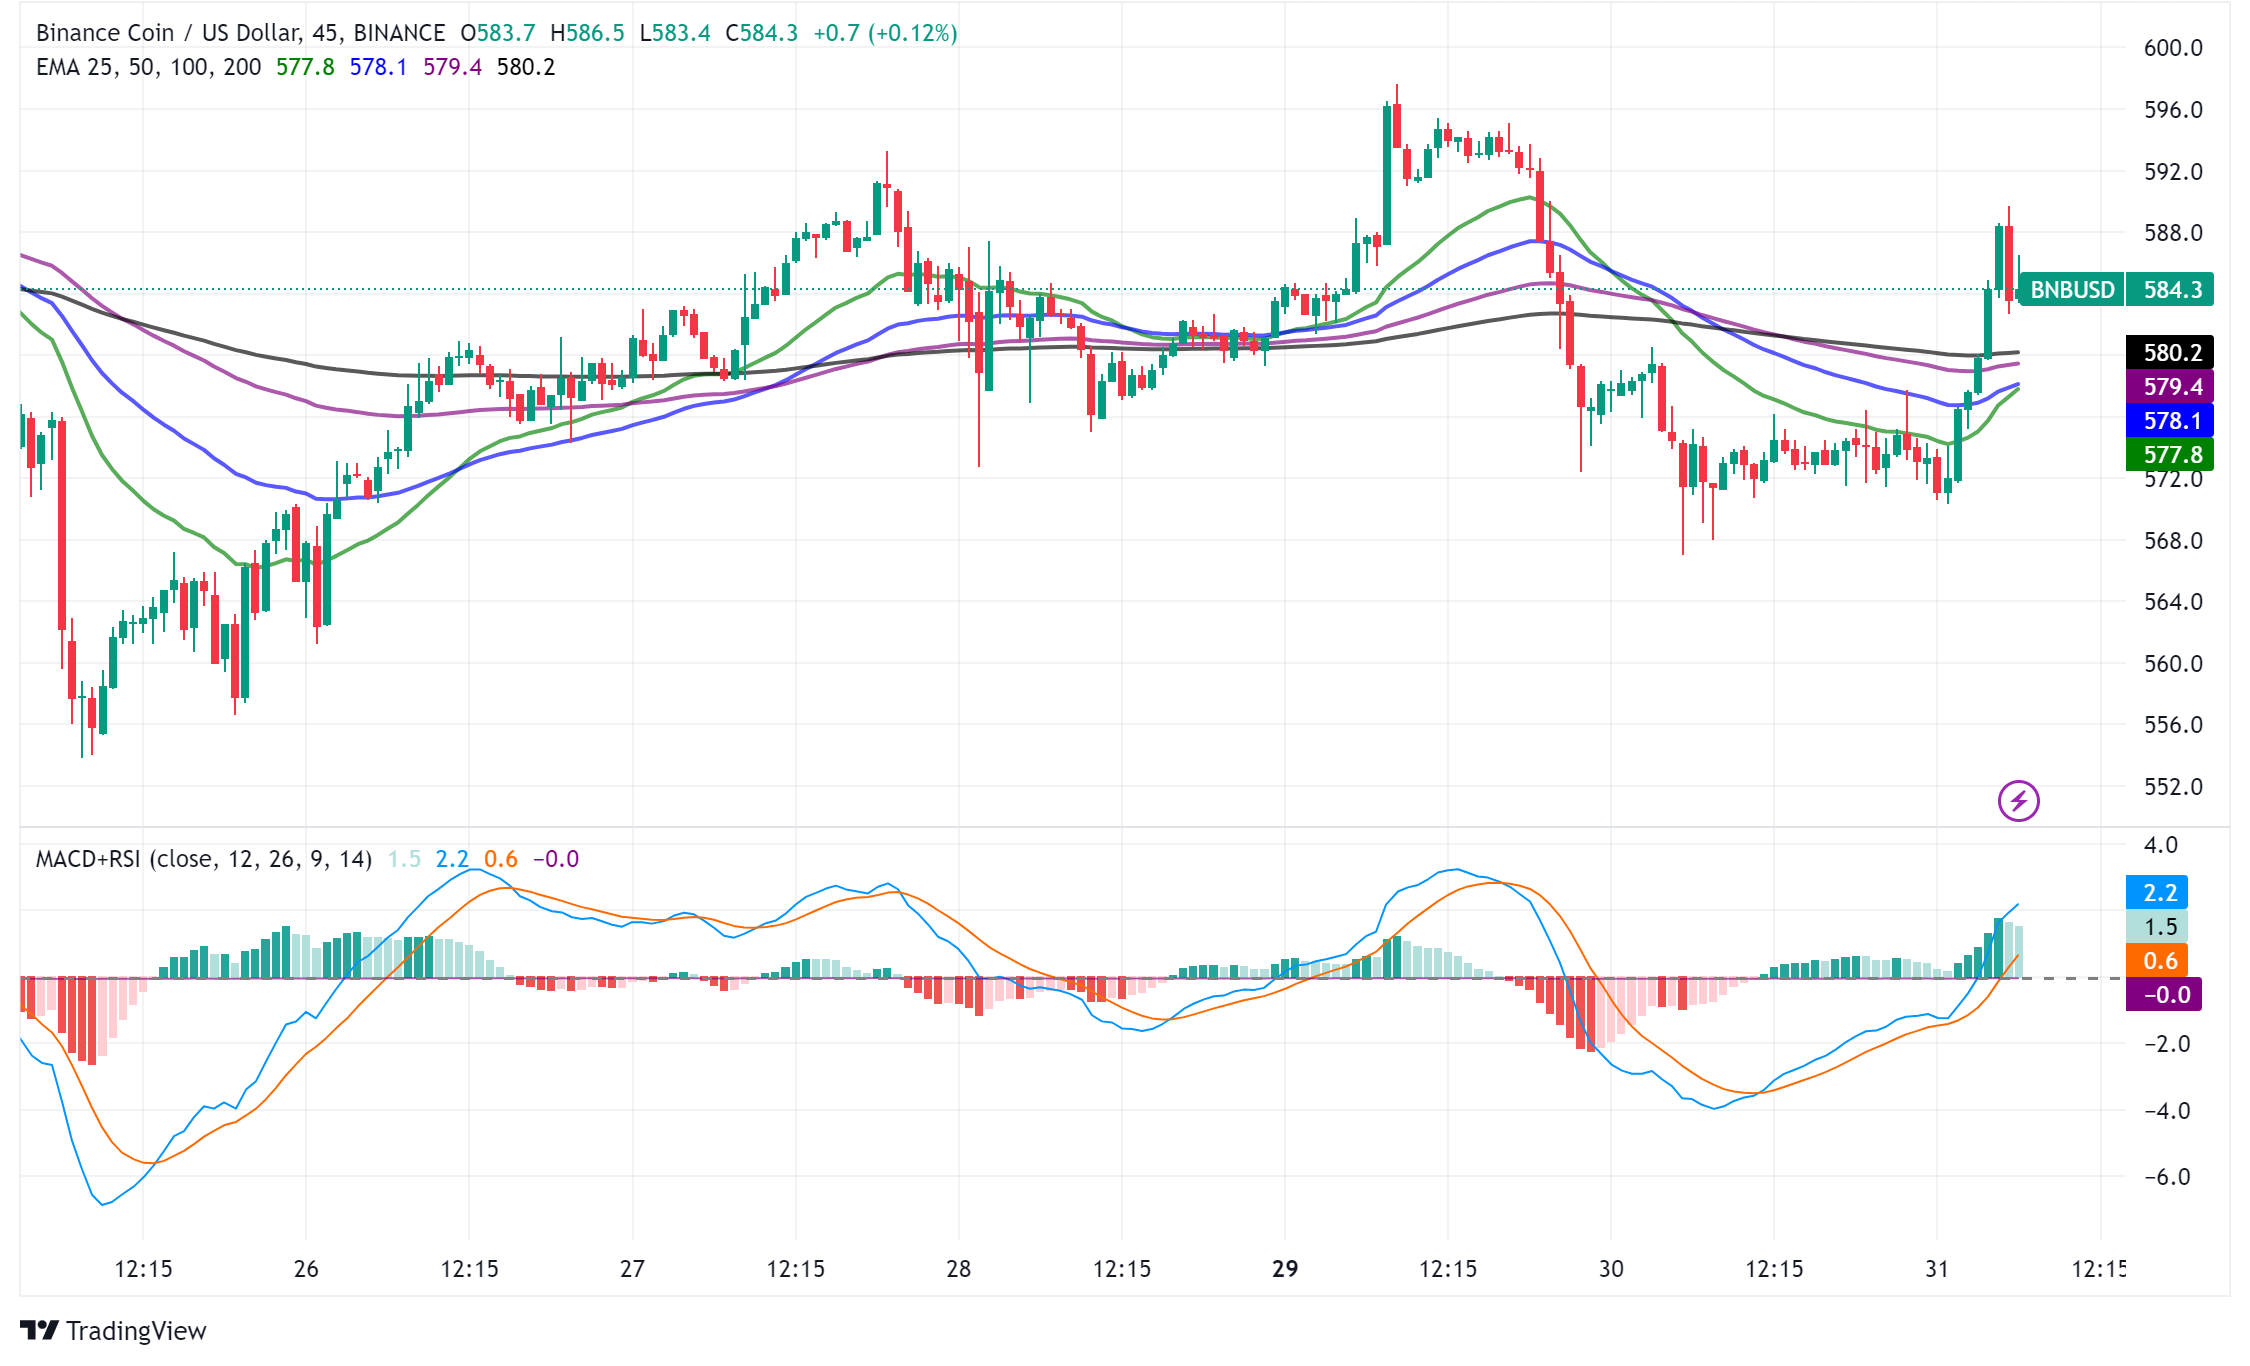Click black EMA legend value 580.2
This screenshot has width=2250, height=1366.
coord(526,67)
